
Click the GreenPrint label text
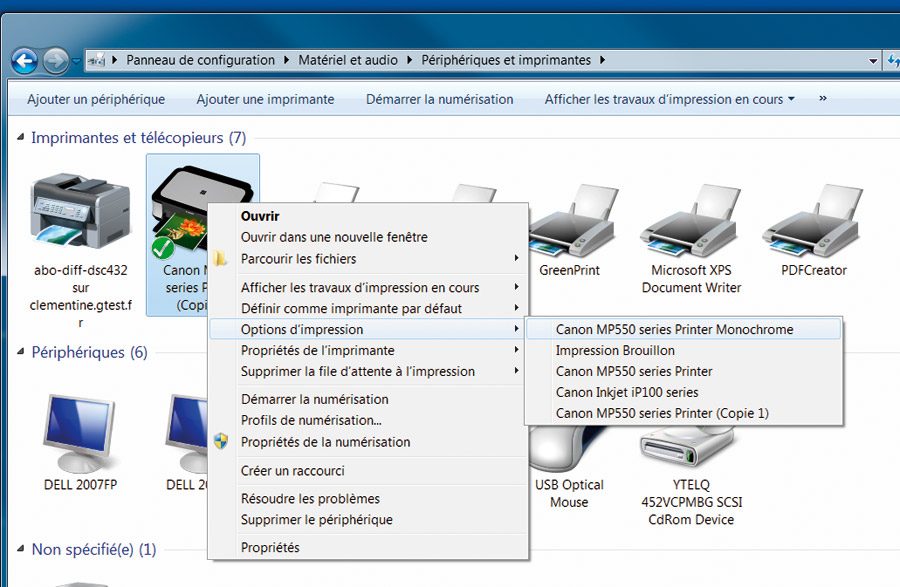pyautogui.click(x=569, y=270)
